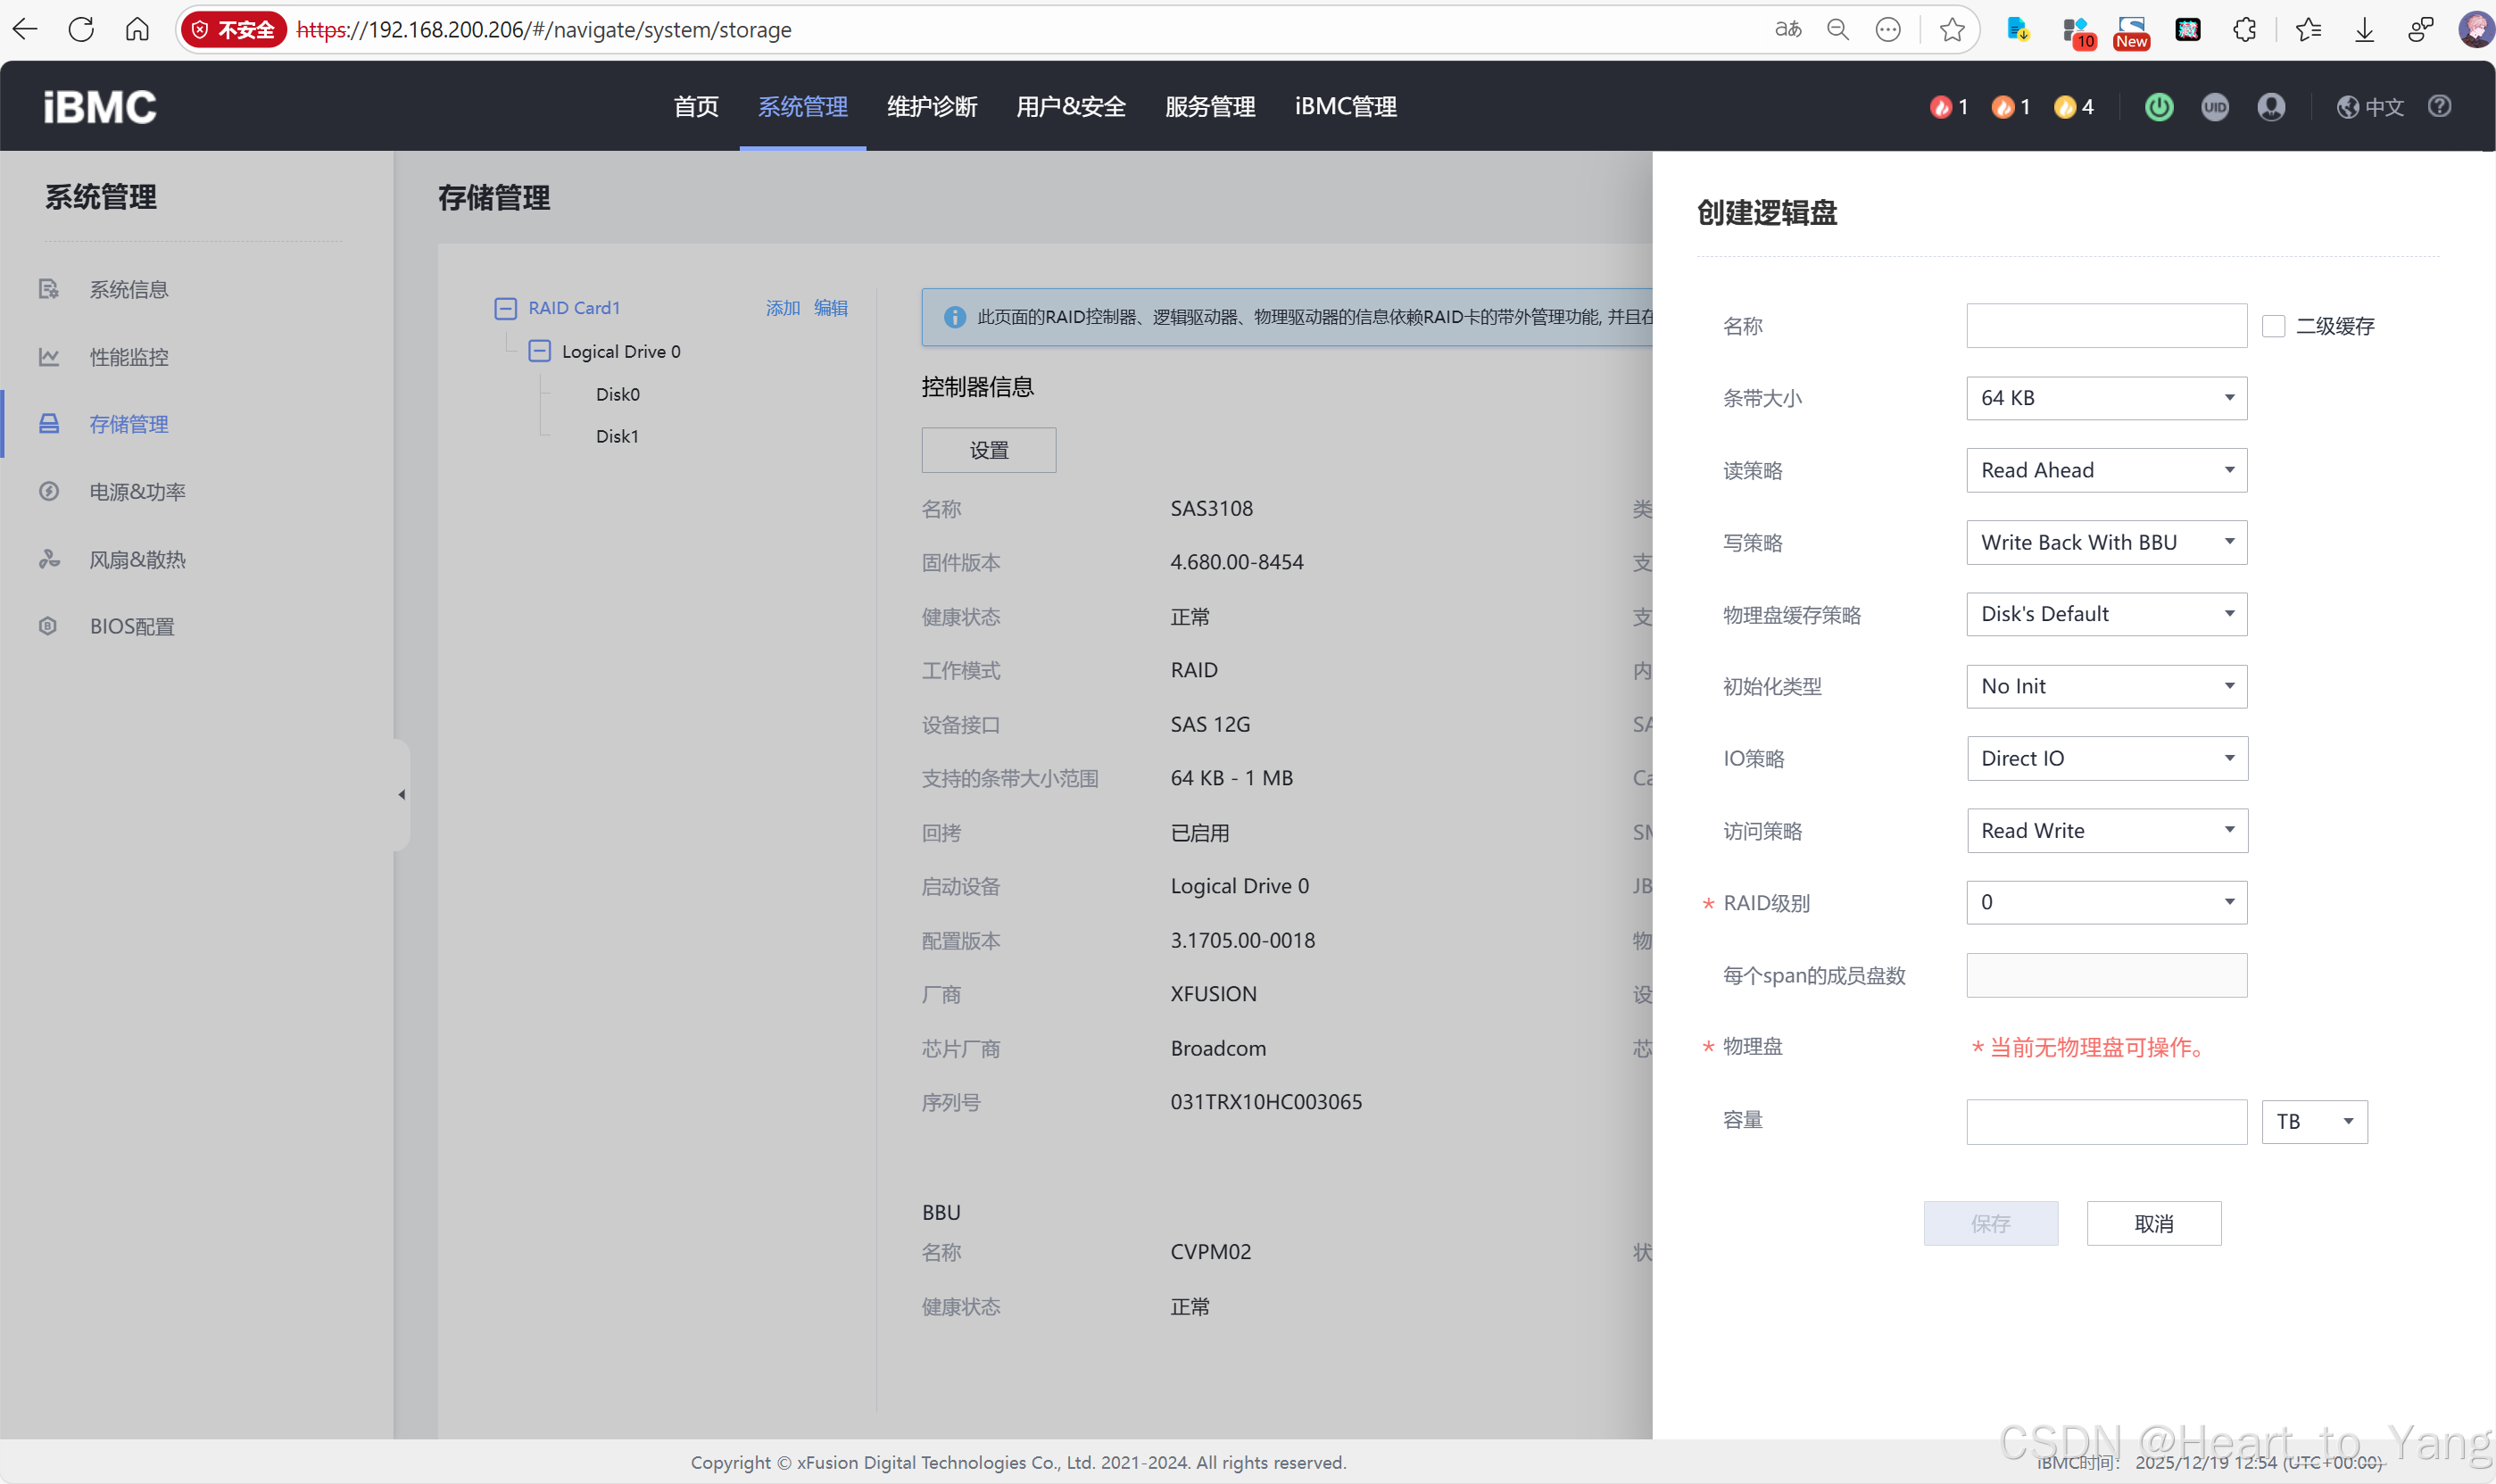
Task: Collapse the RAID Card1 tree node
Action: coord(506,308)
